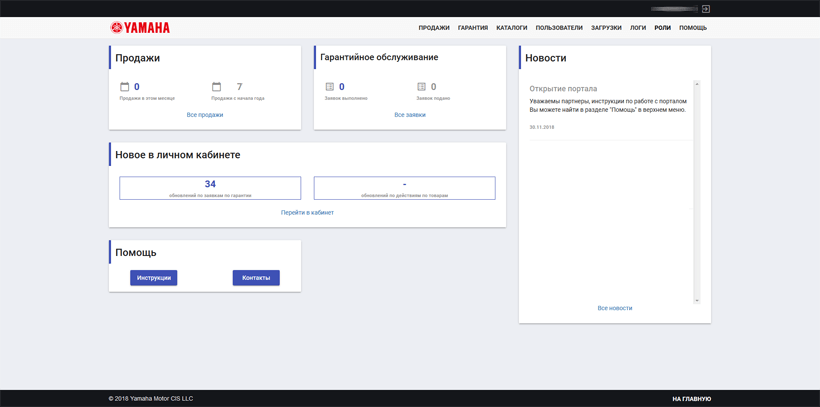Click list icon next to submitted requests

coord(421,87)
